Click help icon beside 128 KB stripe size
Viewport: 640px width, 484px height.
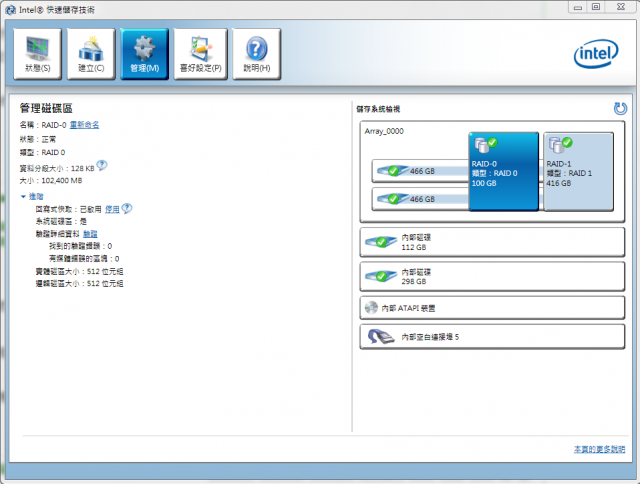102,165
